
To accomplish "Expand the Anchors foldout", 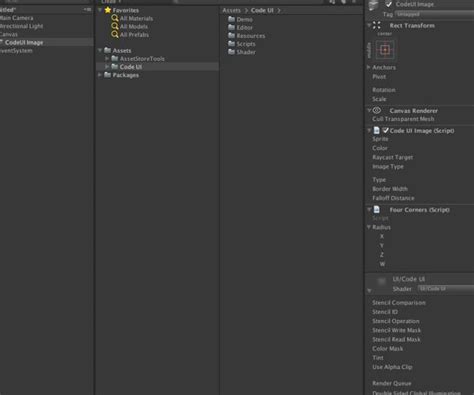I will [x=369, y=67].
